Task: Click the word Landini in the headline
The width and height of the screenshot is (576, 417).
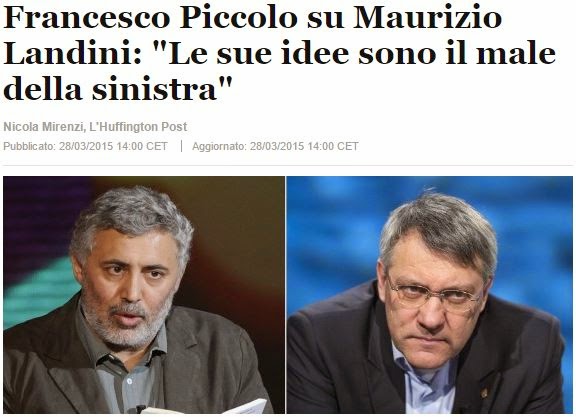Action: tap(72, 53)
